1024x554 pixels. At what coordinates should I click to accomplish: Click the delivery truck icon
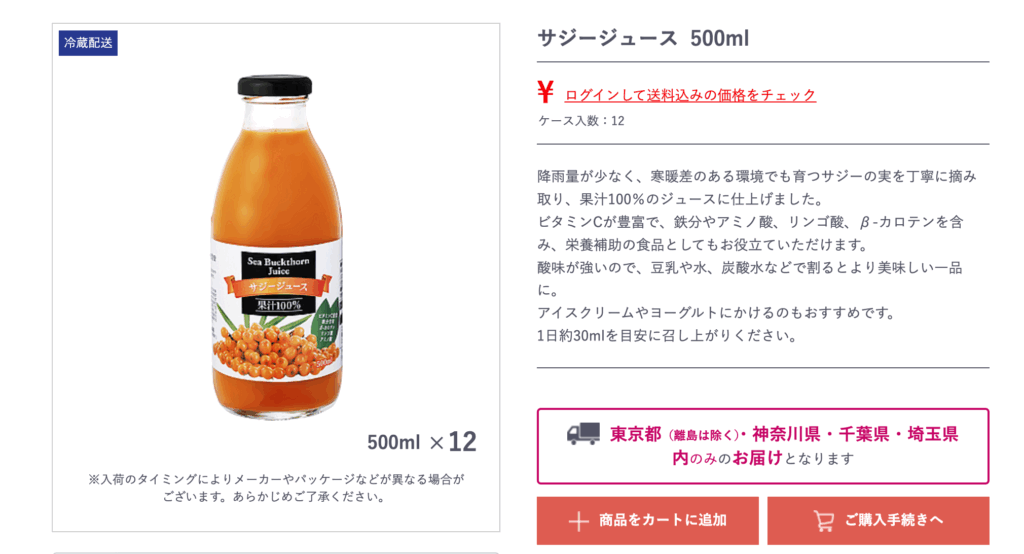pos(583,434)
